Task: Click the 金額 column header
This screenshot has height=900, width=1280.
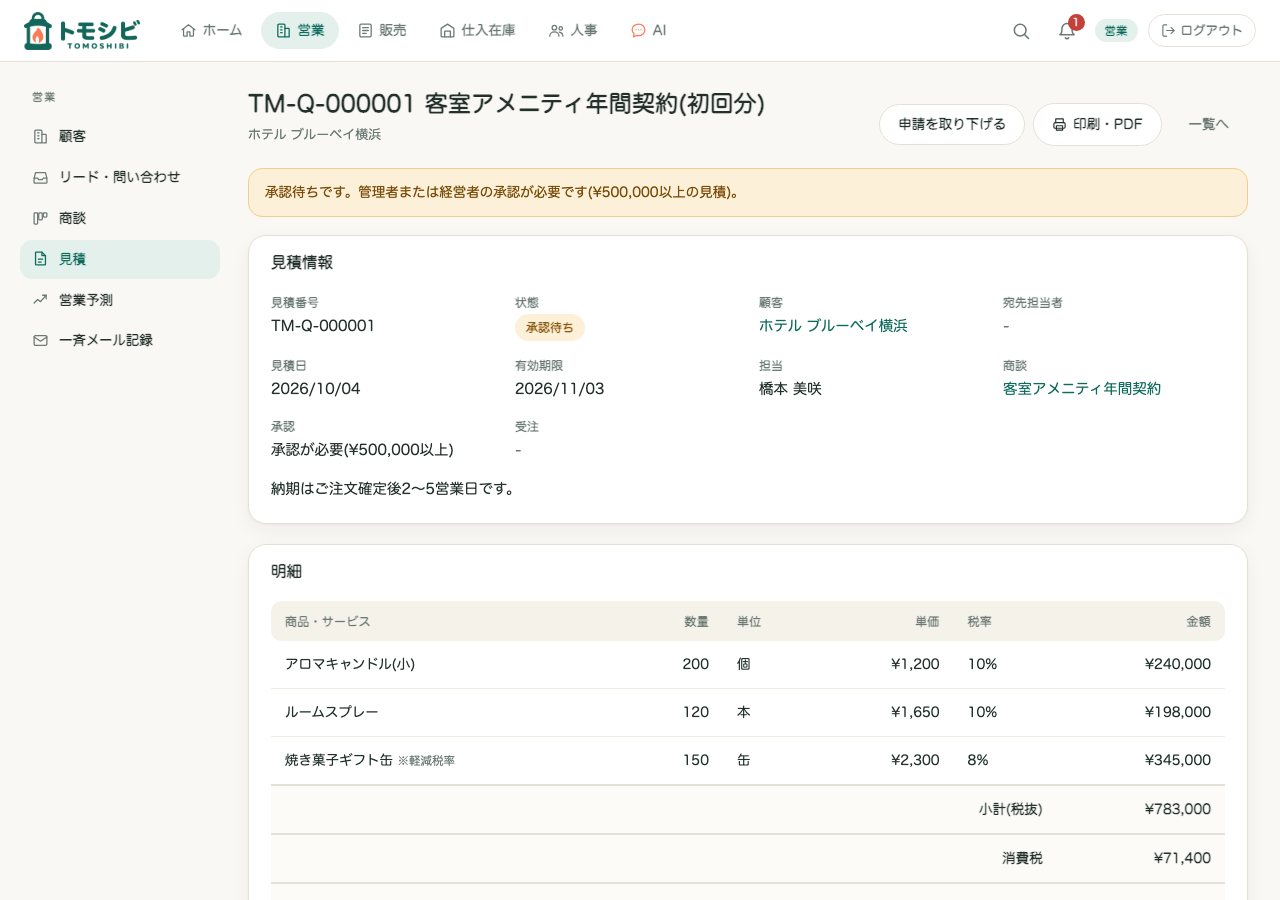Action: [x=1198, y=621]
